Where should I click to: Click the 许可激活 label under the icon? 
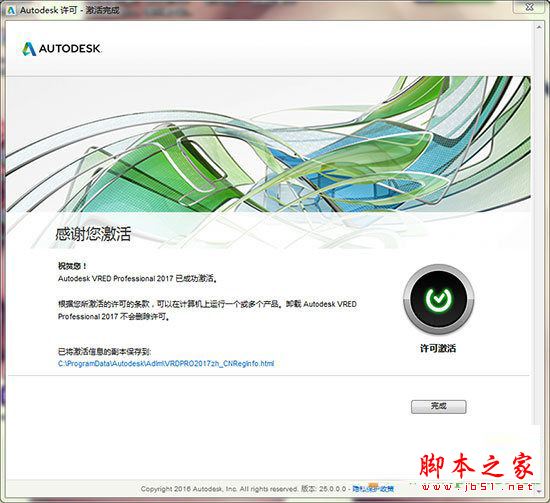[x=438, y=348]
